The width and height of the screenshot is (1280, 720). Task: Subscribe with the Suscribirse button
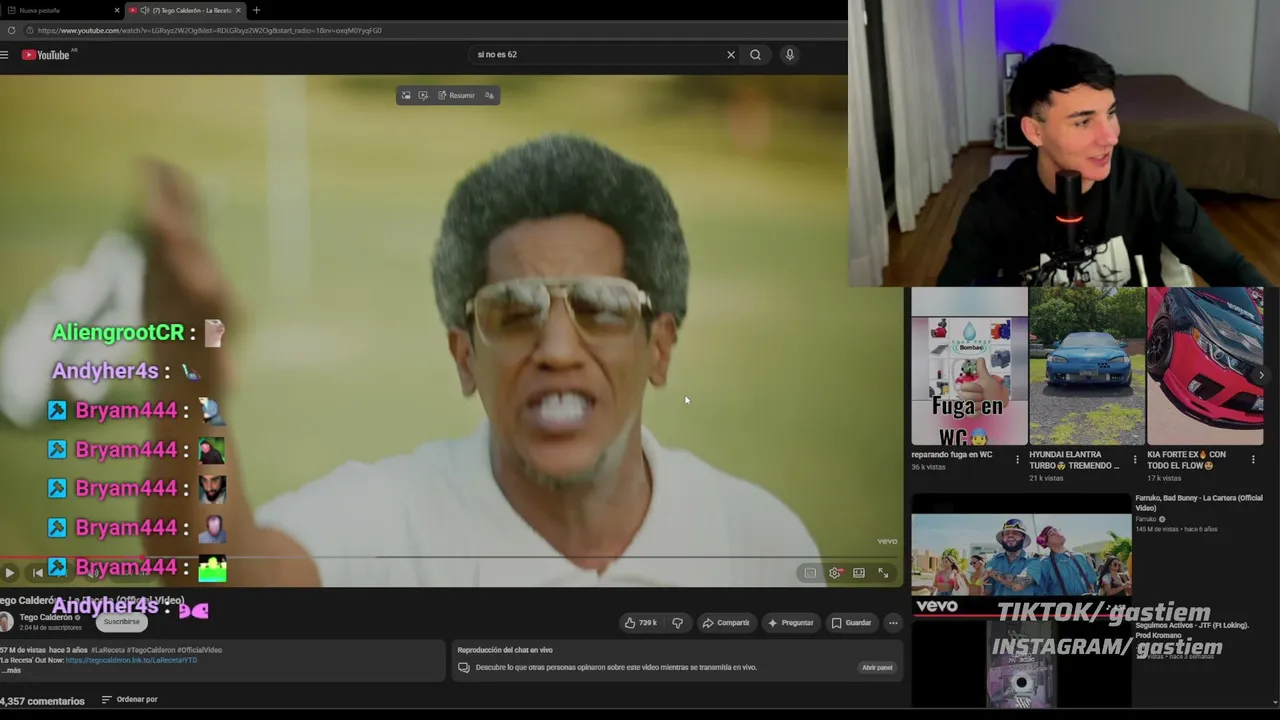[x=122, y=622]
